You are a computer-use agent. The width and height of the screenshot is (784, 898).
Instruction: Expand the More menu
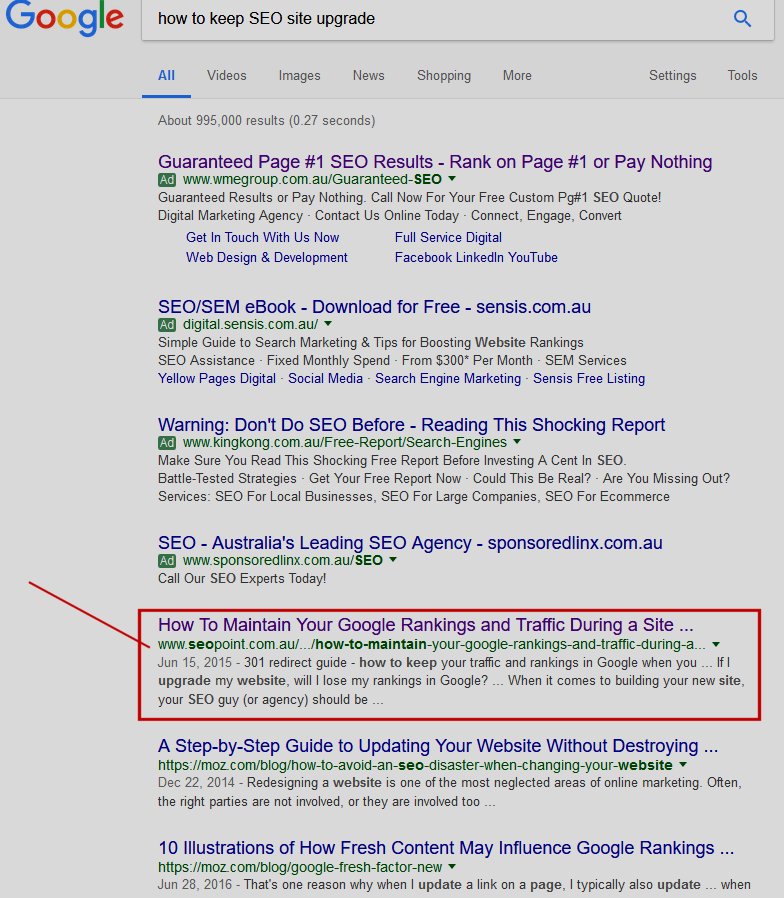click(517, 76)
